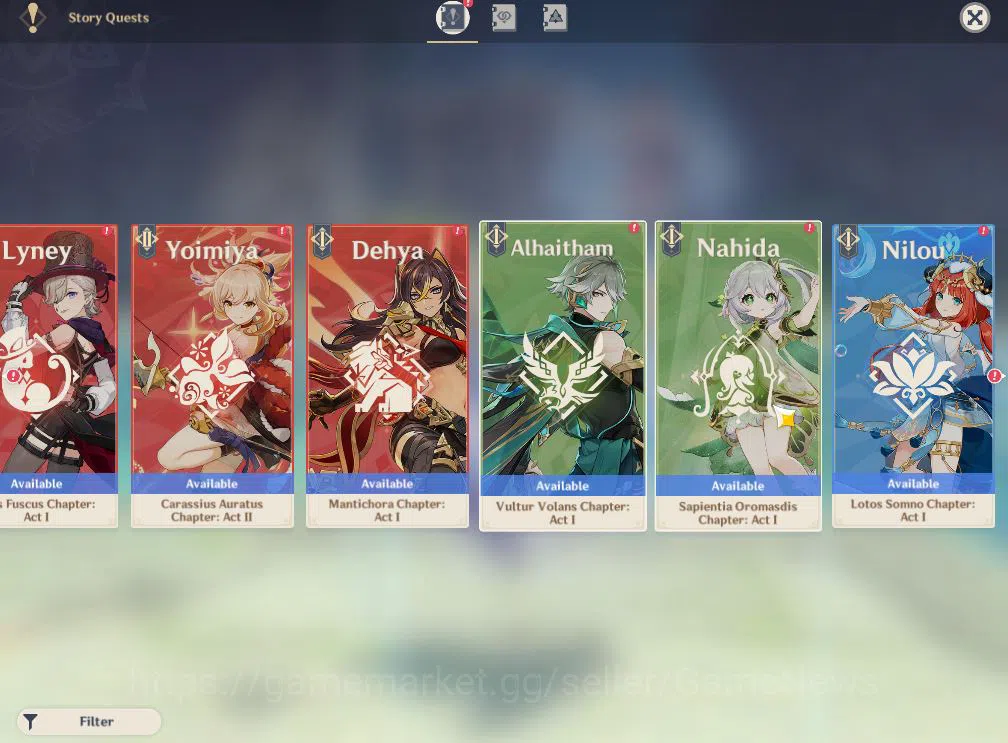This screenshot has width=1008, height=743.
Task: Click the Act I badge on Dehya's card
Action: (x=322, y=241)
